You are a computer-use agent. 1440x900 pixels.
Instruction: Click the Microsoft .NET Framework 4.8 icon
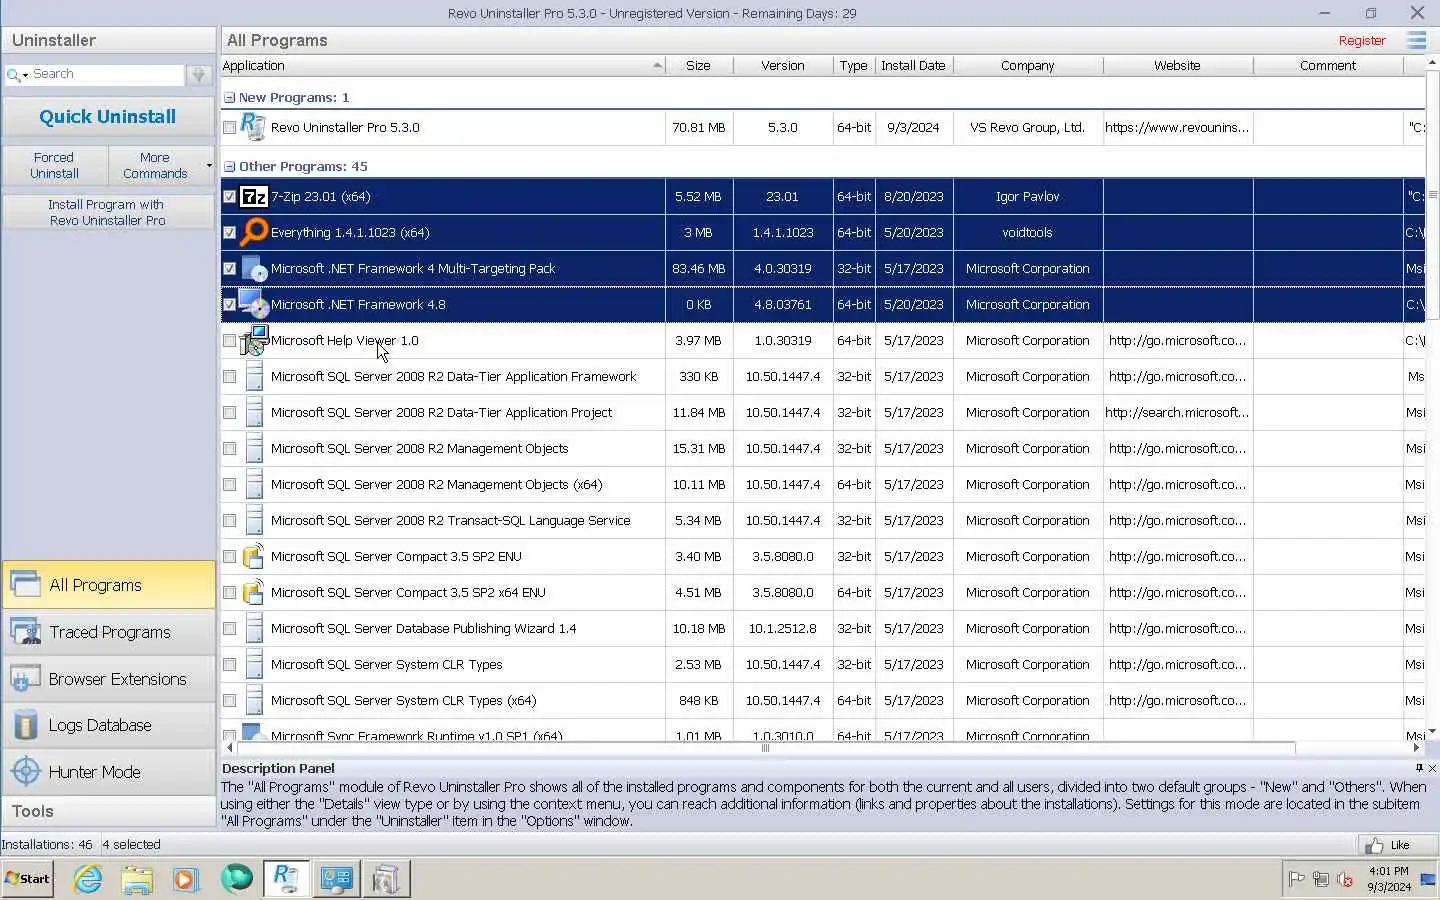(254, 304)
